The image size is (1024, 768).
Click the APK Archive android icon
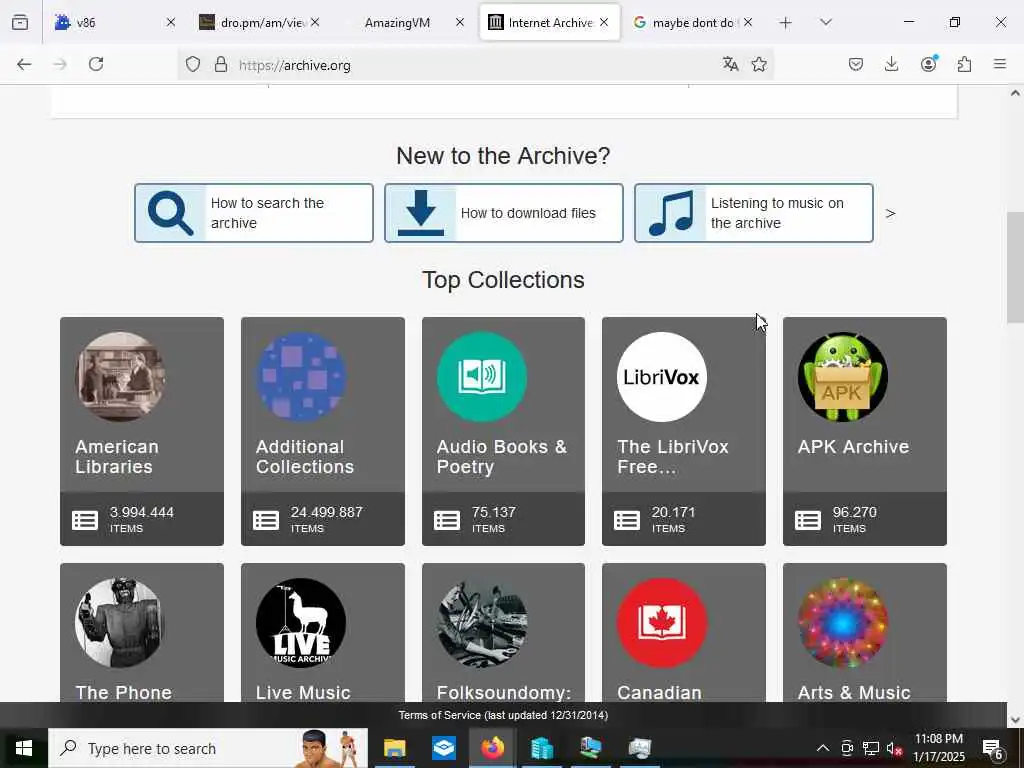point(842,377)
